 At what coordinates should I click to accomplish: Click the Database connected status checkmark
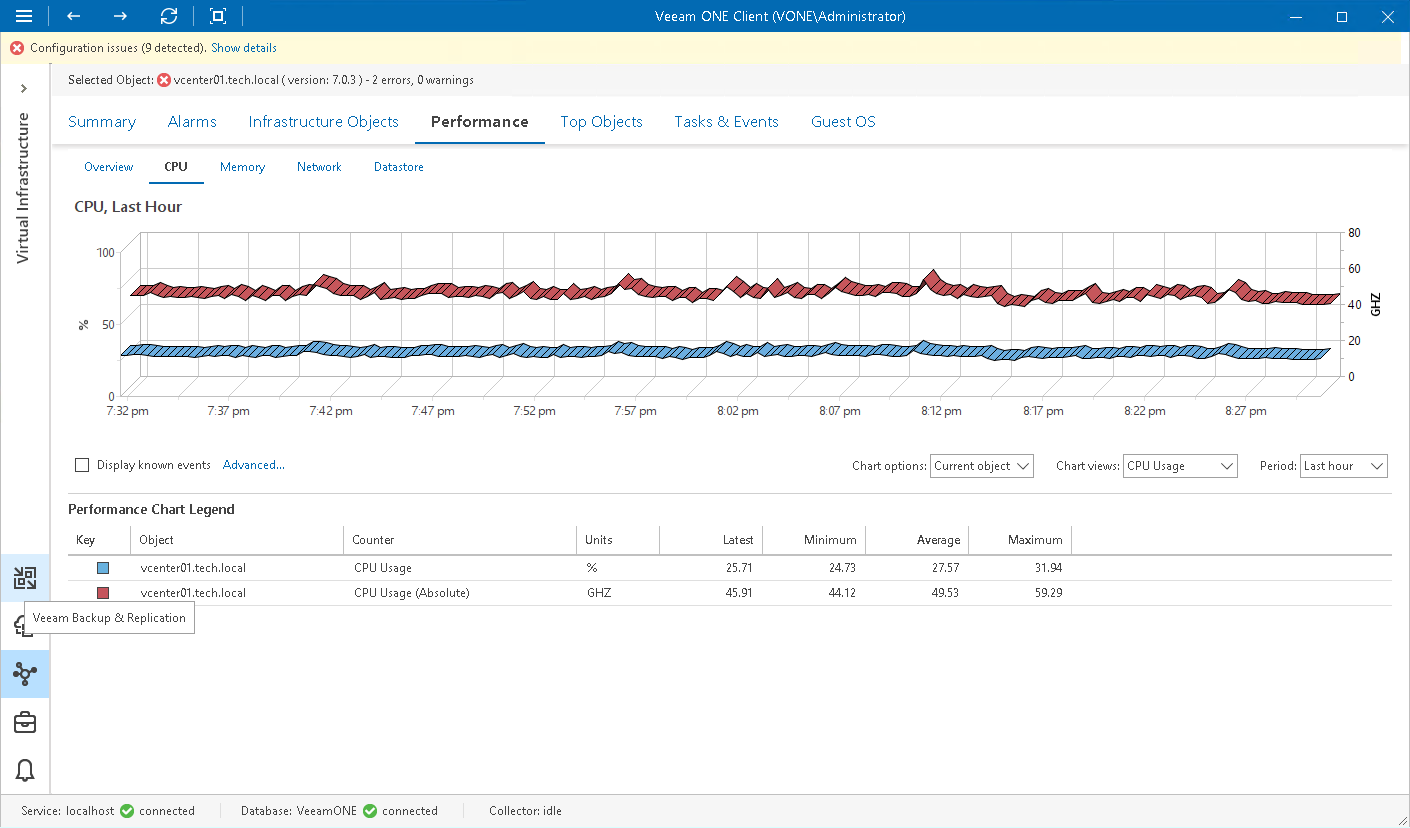(x=370, y=811)
